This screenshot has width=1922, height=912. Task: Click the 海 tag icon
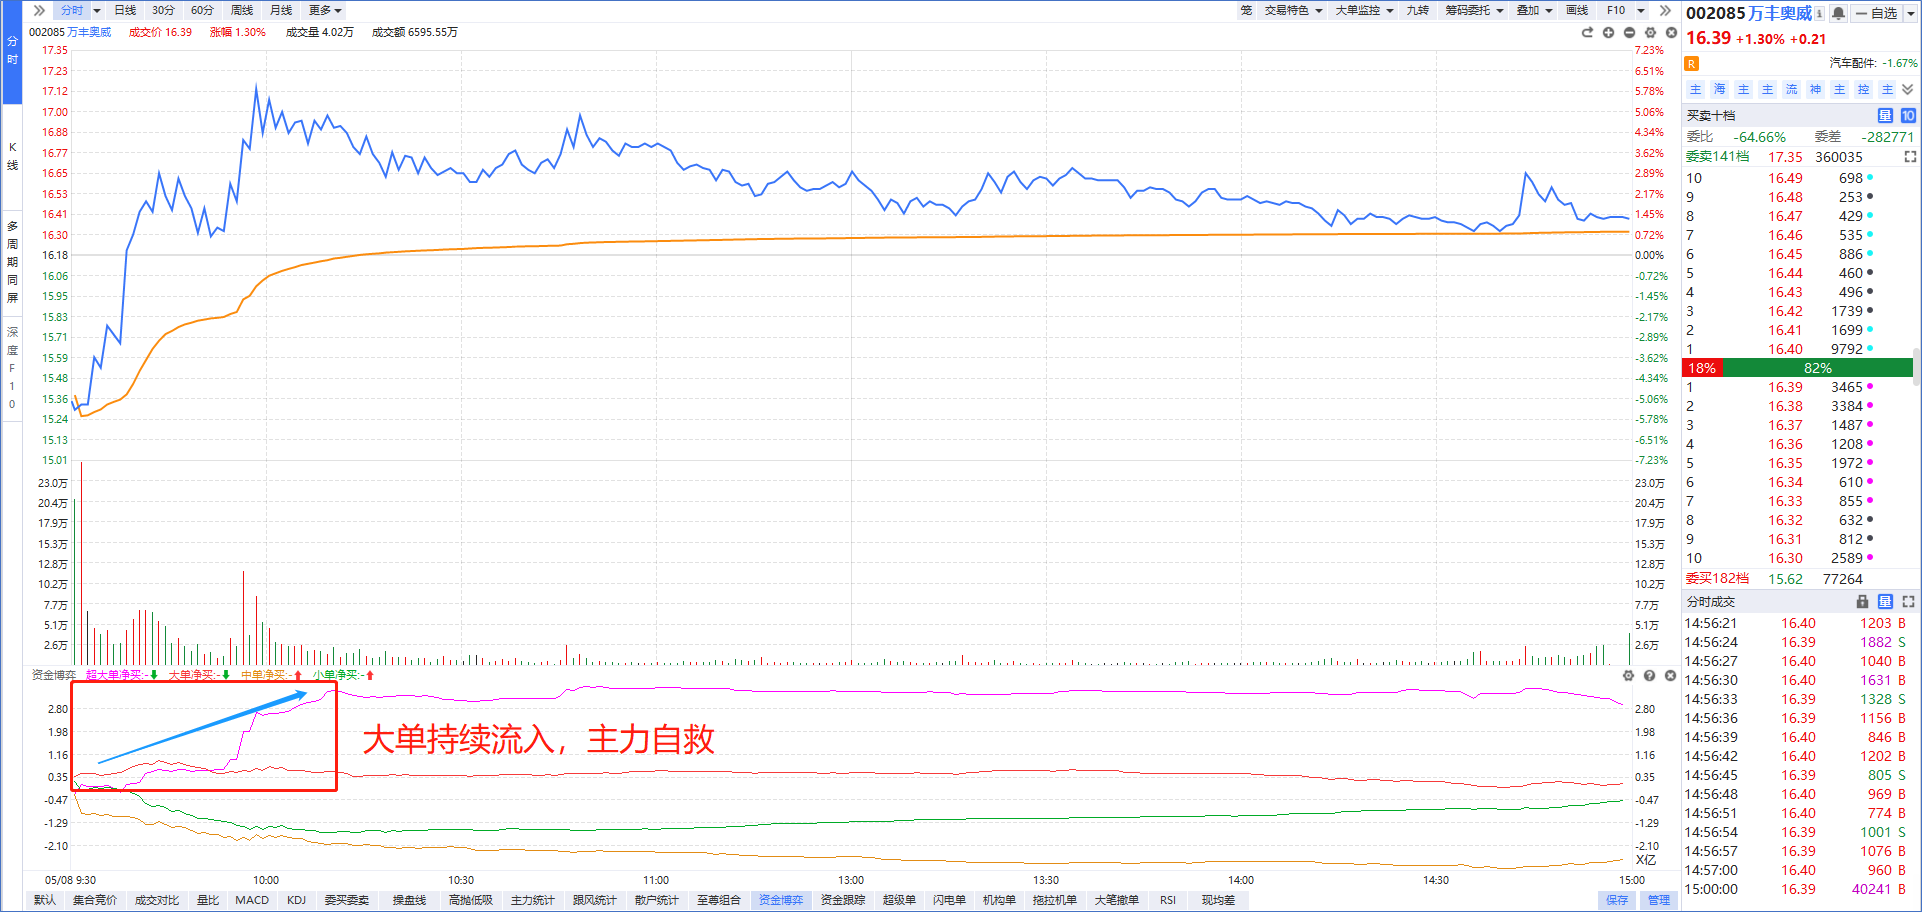(x=1719, y=90)
